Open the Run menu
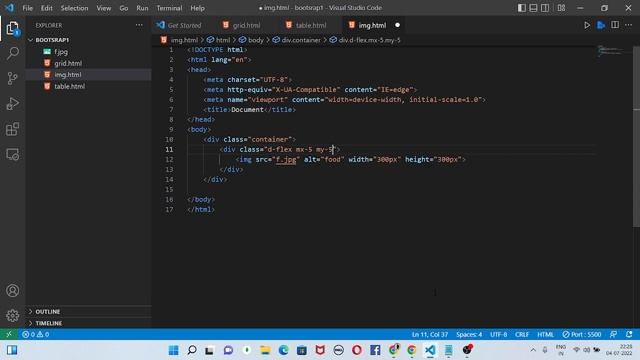Screen dimensions: 640x360 click(x=142, y=8)
